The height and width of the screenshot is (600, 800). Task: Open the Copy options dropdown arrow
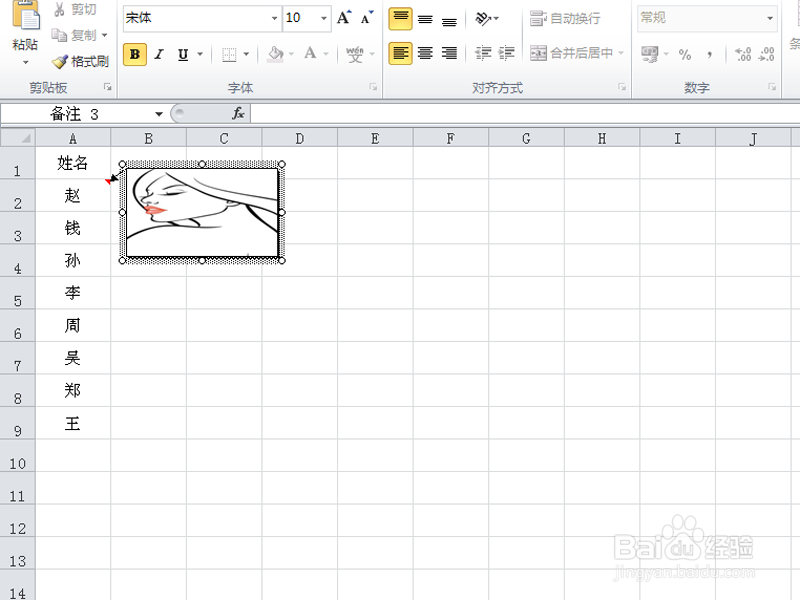[x=105, y=35]
